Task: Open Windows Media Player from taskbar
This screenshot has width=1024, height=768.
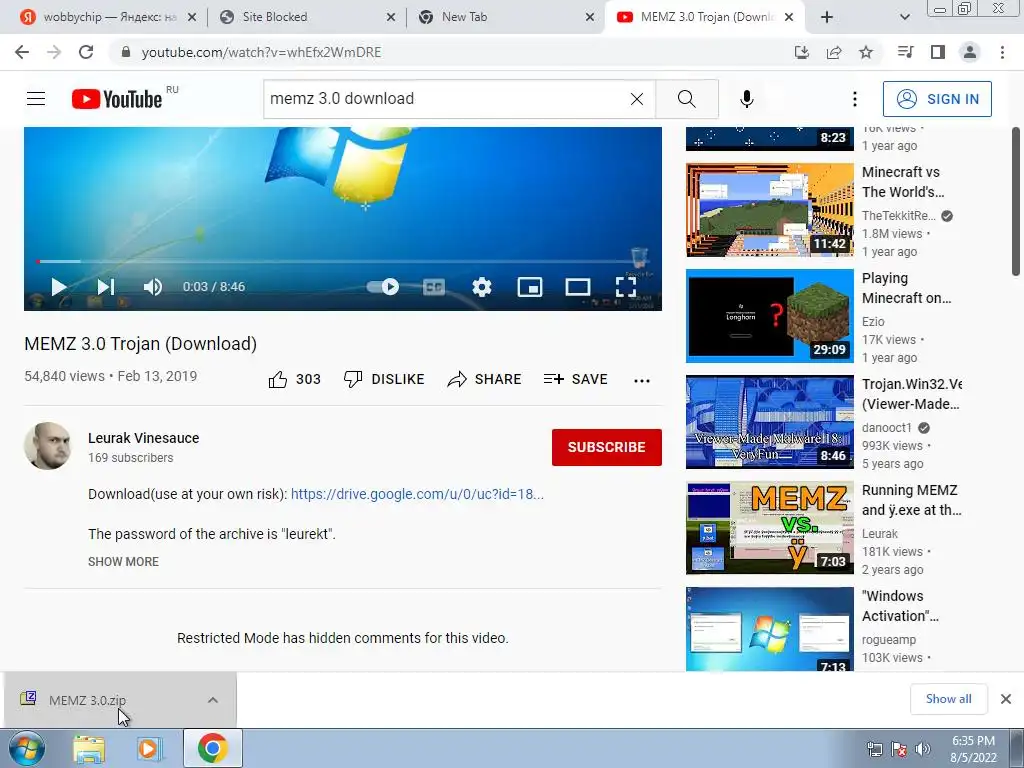Action: click(150, 748)
